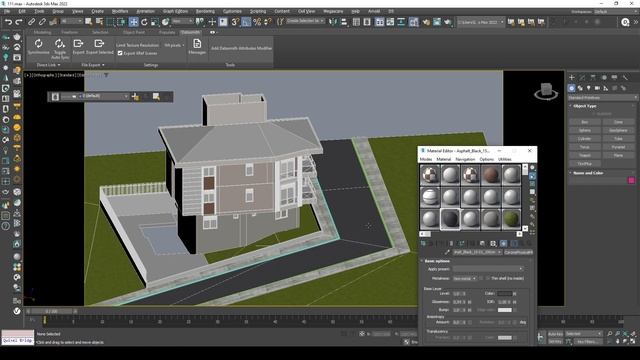Expand the Direct Link panel arrow
This screenshot has width=640, height=360.
click(59, 65)
